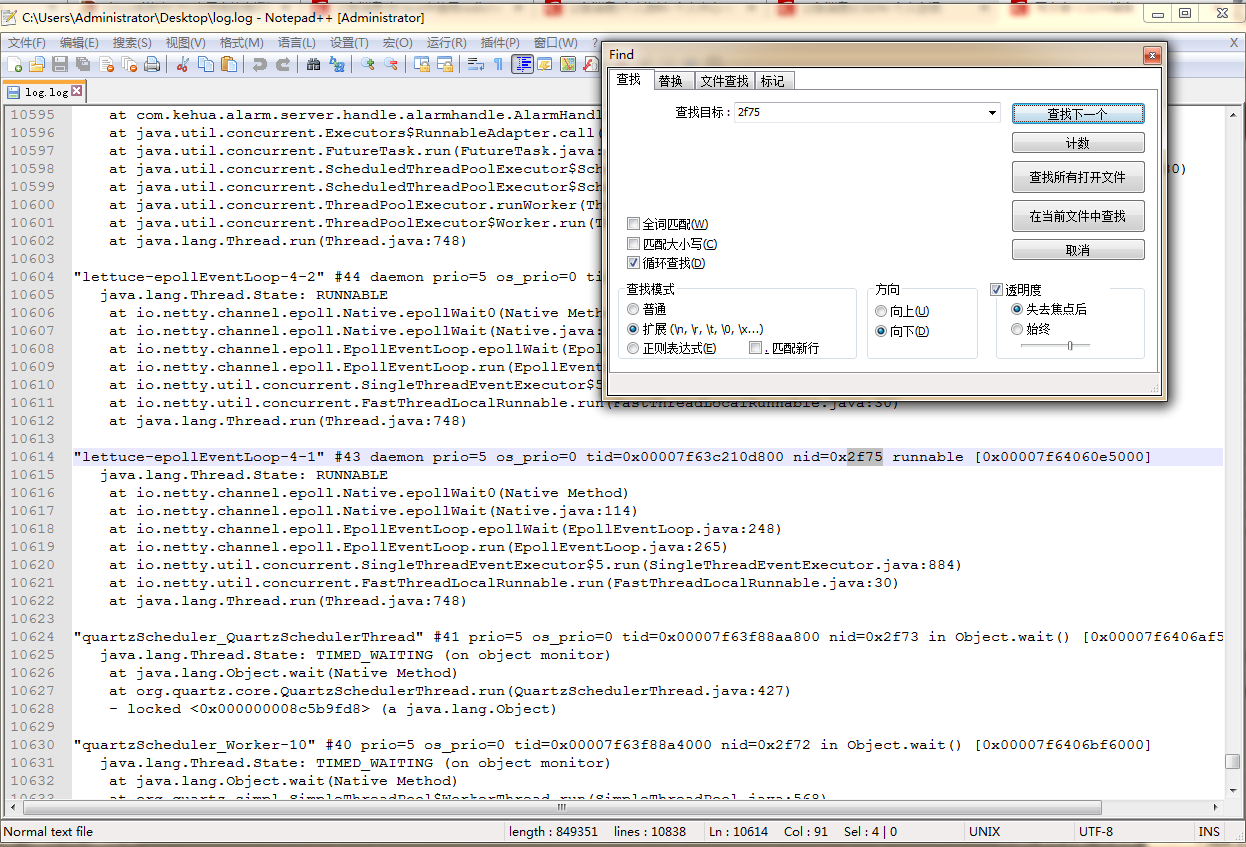The width and height of the screenshot is (1246, 847).
Task: Switch to the 标记 tab
Action: (x=773, y=81)
